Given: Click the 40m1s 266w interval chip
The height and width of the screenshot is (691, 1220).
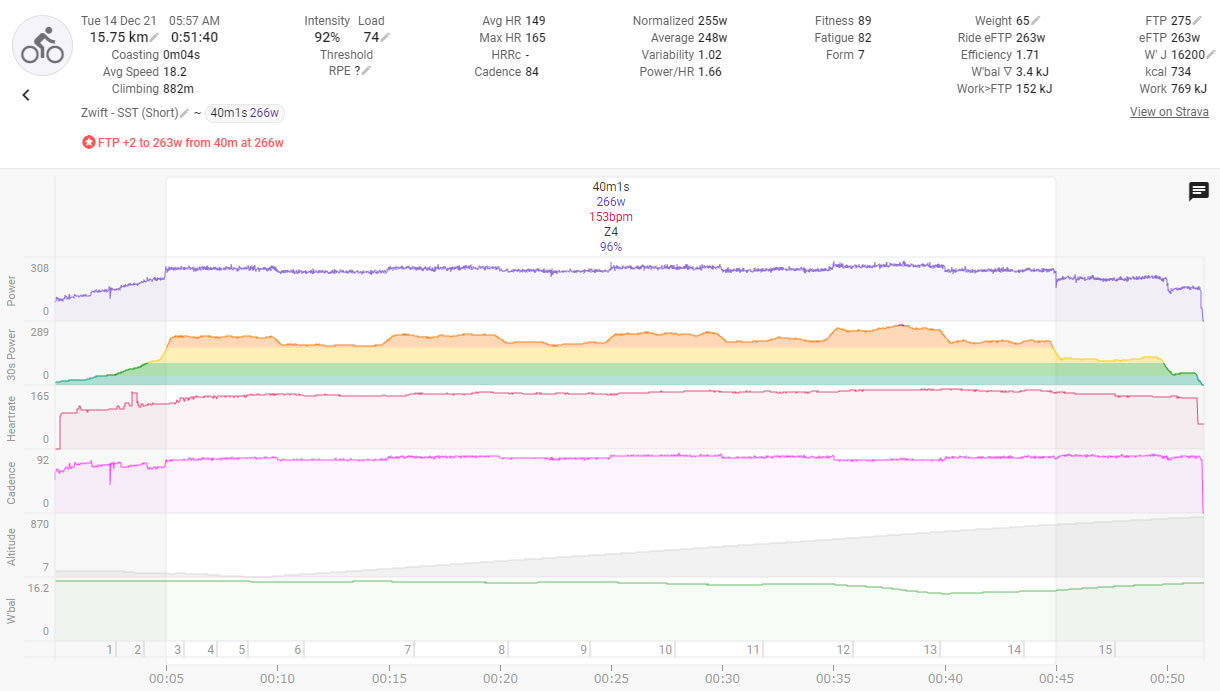Looking at the screenshot, I should tap(245, 113).
